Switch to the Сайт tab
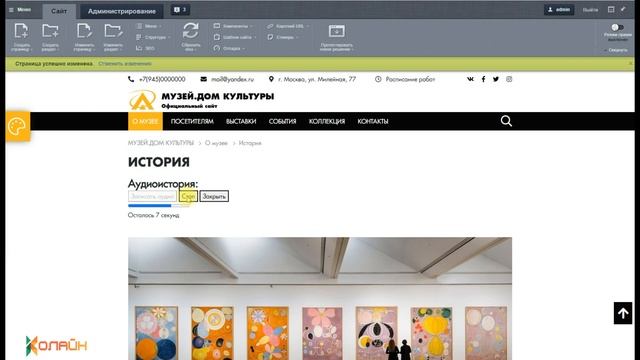Image resolution: width=640 pixels, height=360 pixels. [59, 11]
